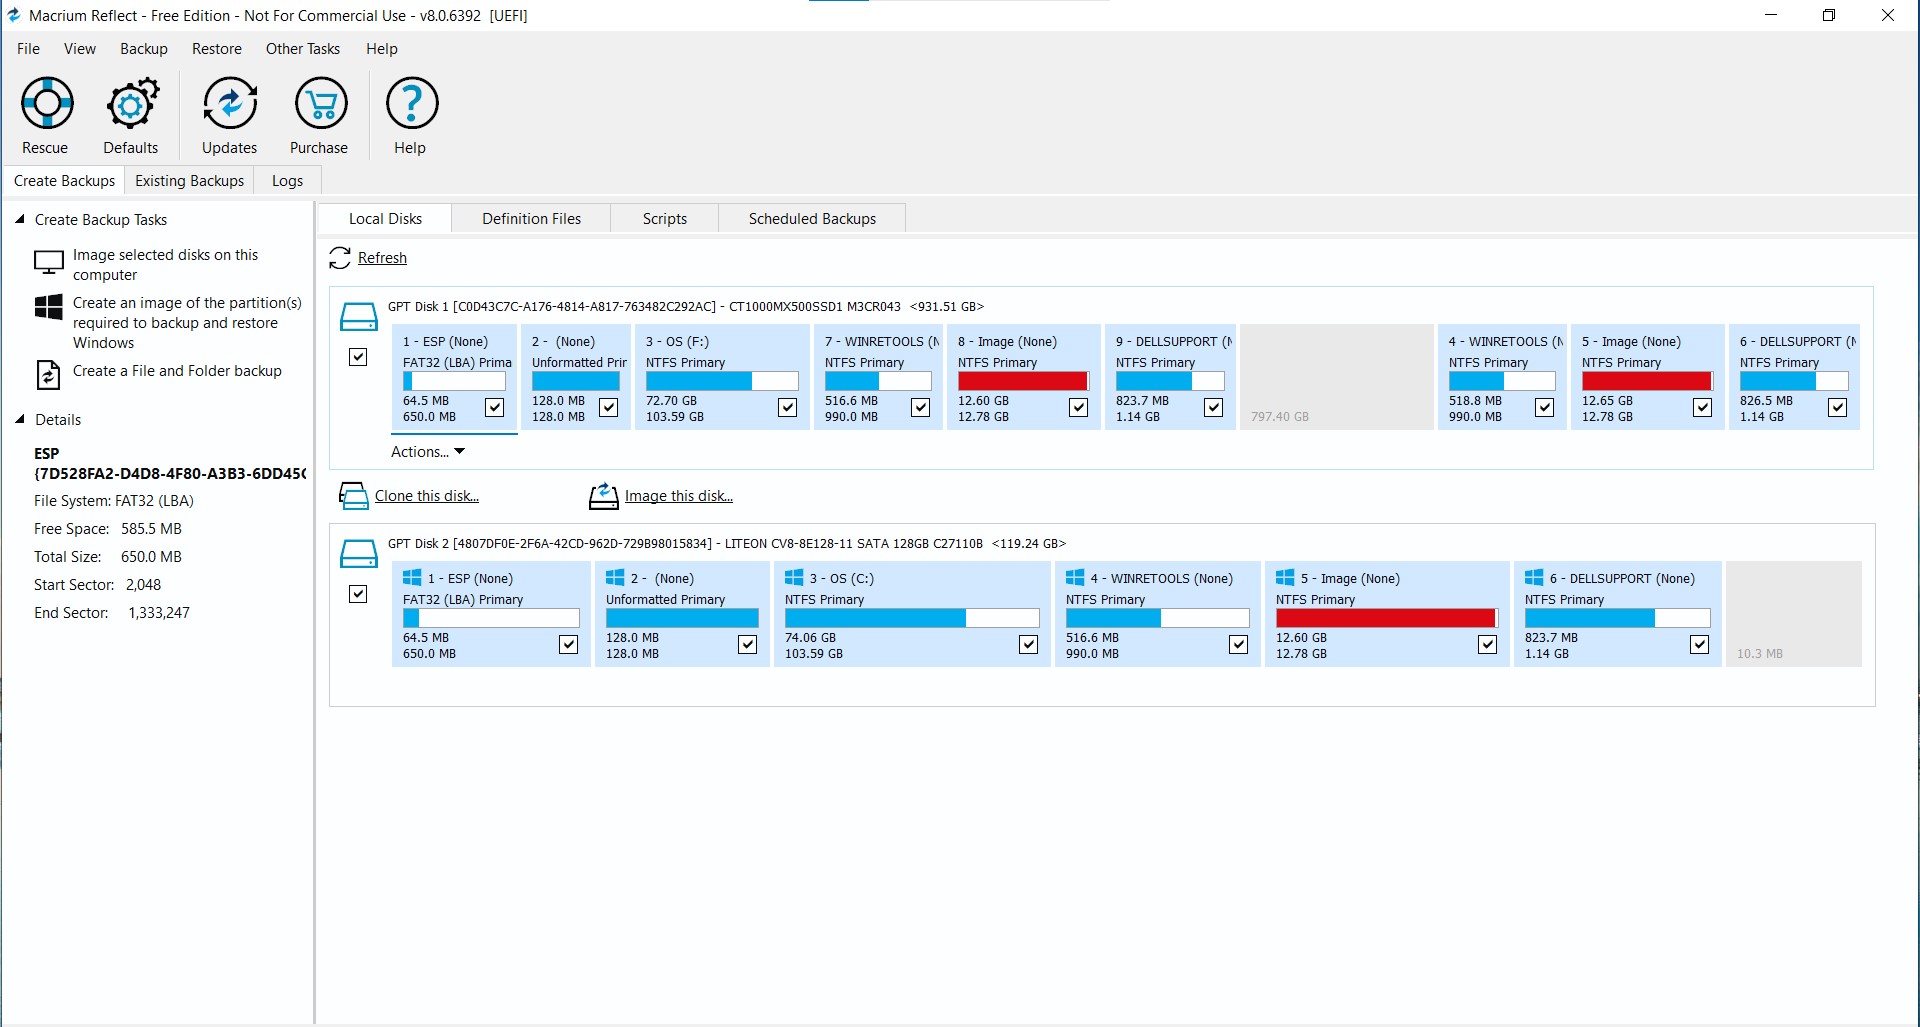Uncheck Disk 1 OS (F:) partition checkbox
1920x1027 pixels.
(788, 407)
